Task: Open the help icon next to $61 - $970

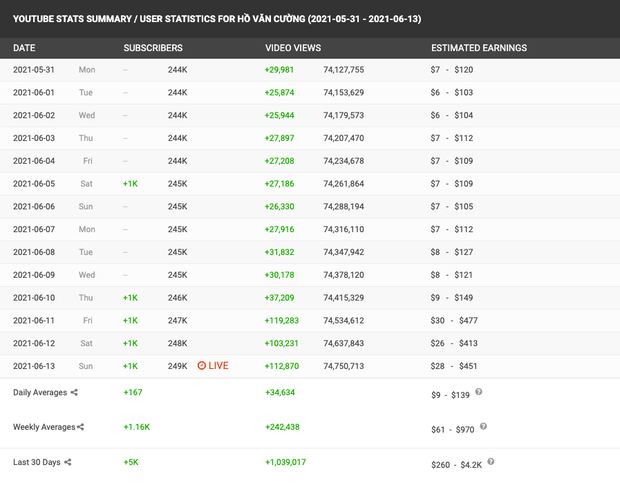Action: pos(484,426)
